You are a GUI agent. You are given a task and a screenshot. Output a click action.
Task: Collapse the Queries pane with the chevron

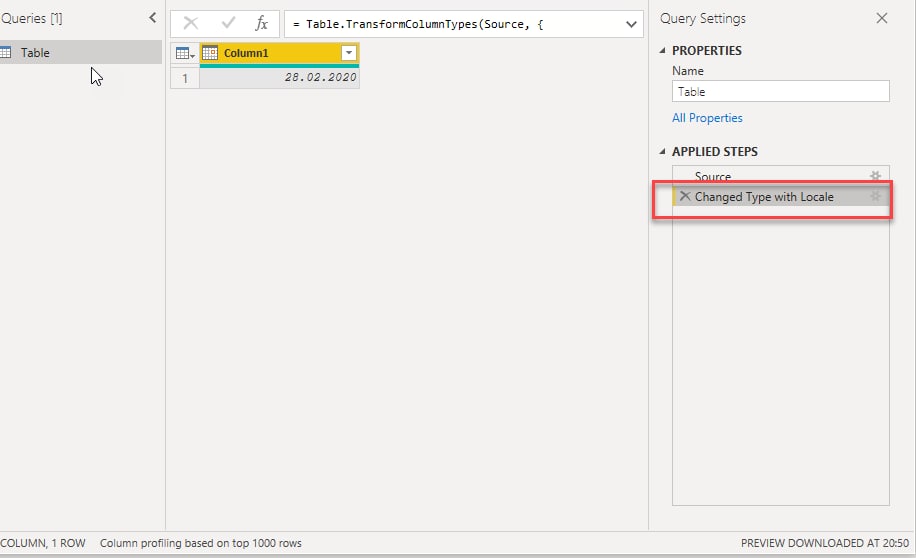(x=152, y=18)
